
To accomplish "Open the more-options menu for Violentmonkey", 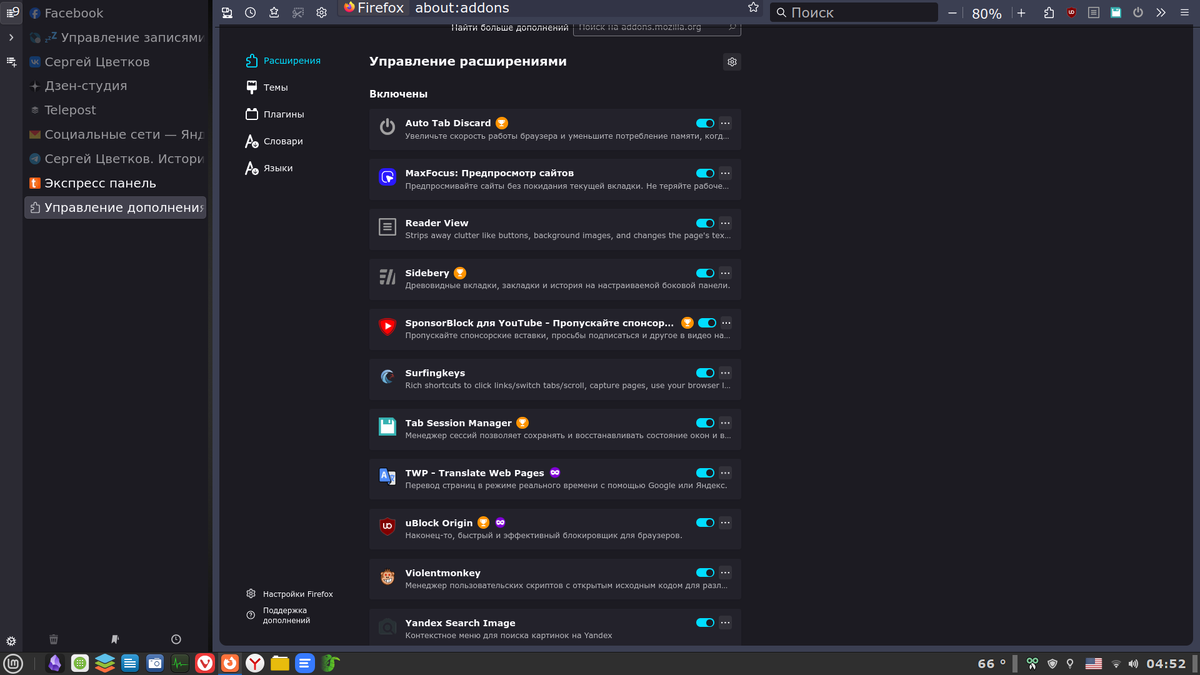I will click(x=726, y=573).
